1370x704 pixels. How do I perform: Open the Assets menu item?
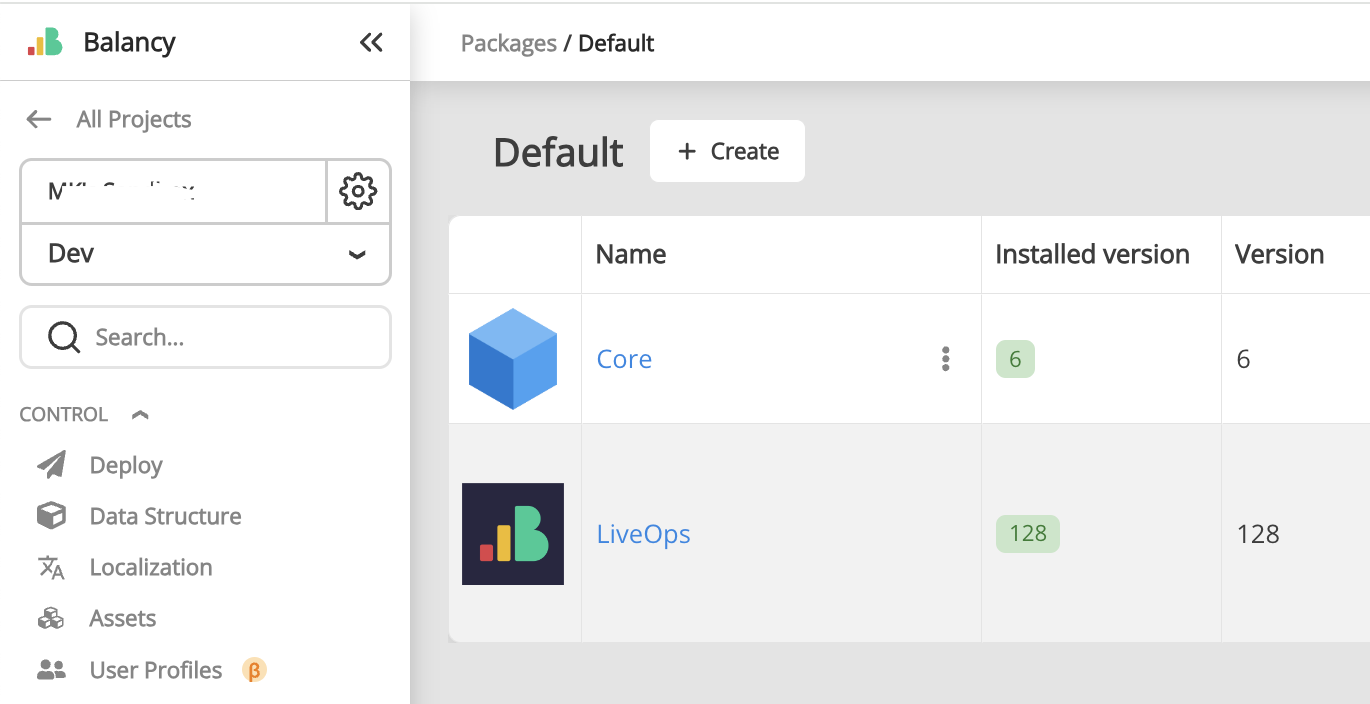tap(123, 618)
